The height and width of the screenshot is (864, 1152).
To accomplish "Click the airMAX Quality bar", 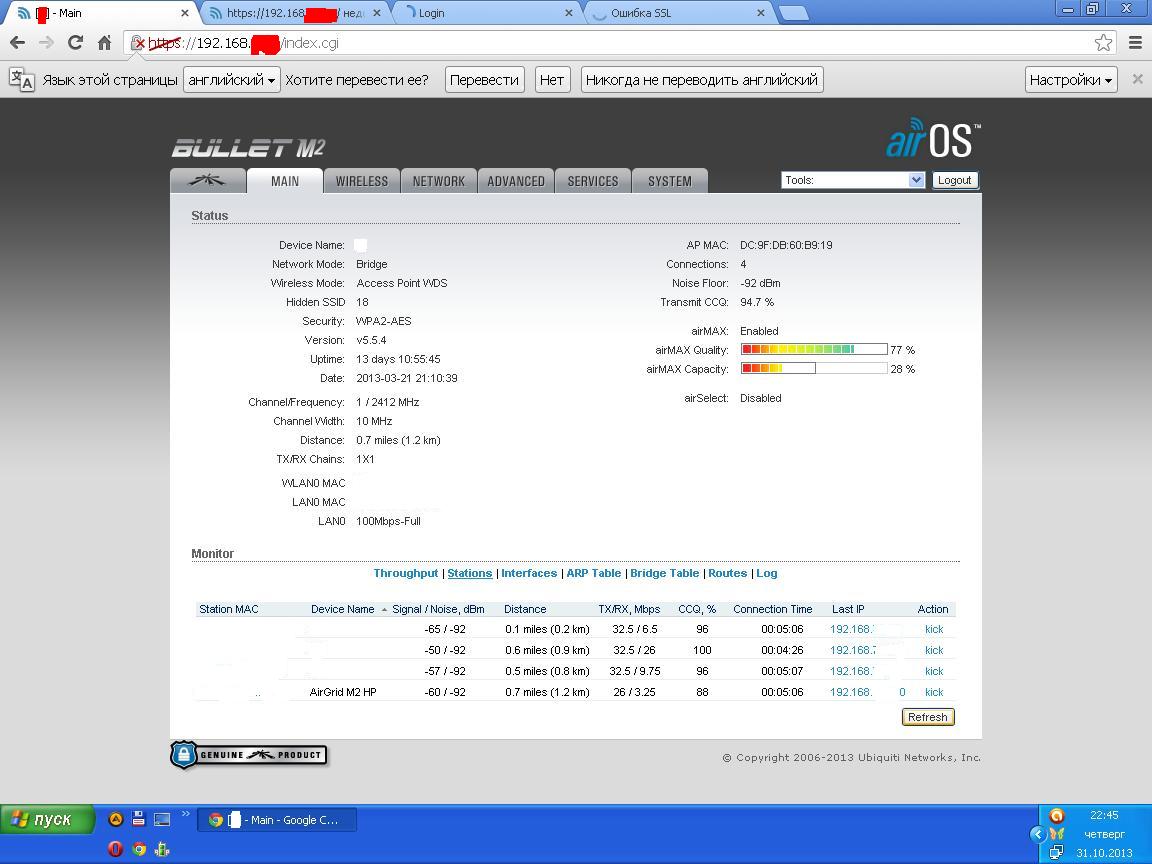I will coord(813,349).
